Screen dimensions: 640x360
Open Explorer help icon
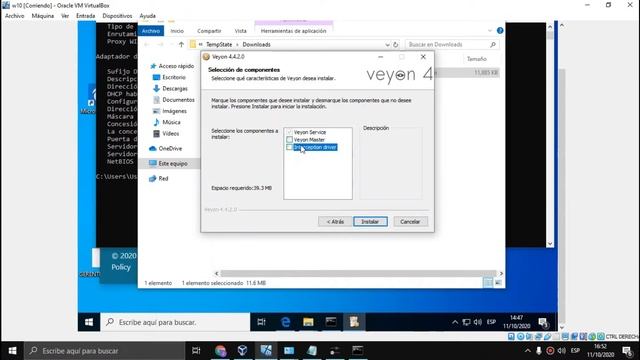pos(500,31)
